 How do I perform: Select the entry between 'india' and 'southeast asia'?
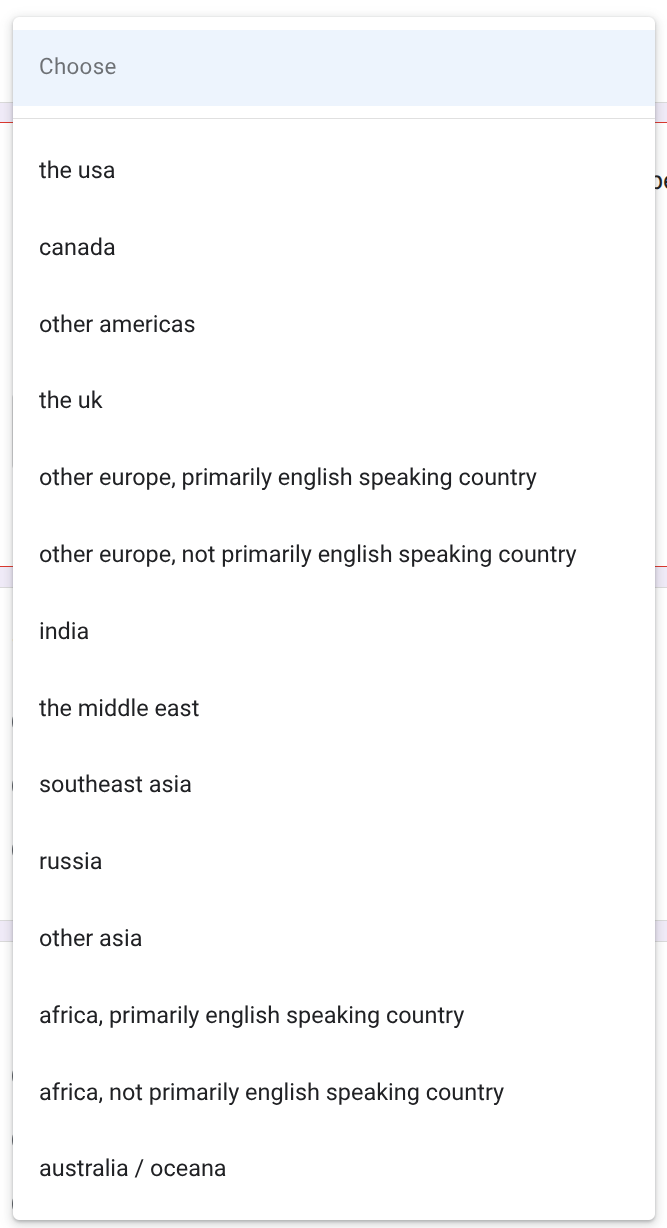click(x=119, y=708)
